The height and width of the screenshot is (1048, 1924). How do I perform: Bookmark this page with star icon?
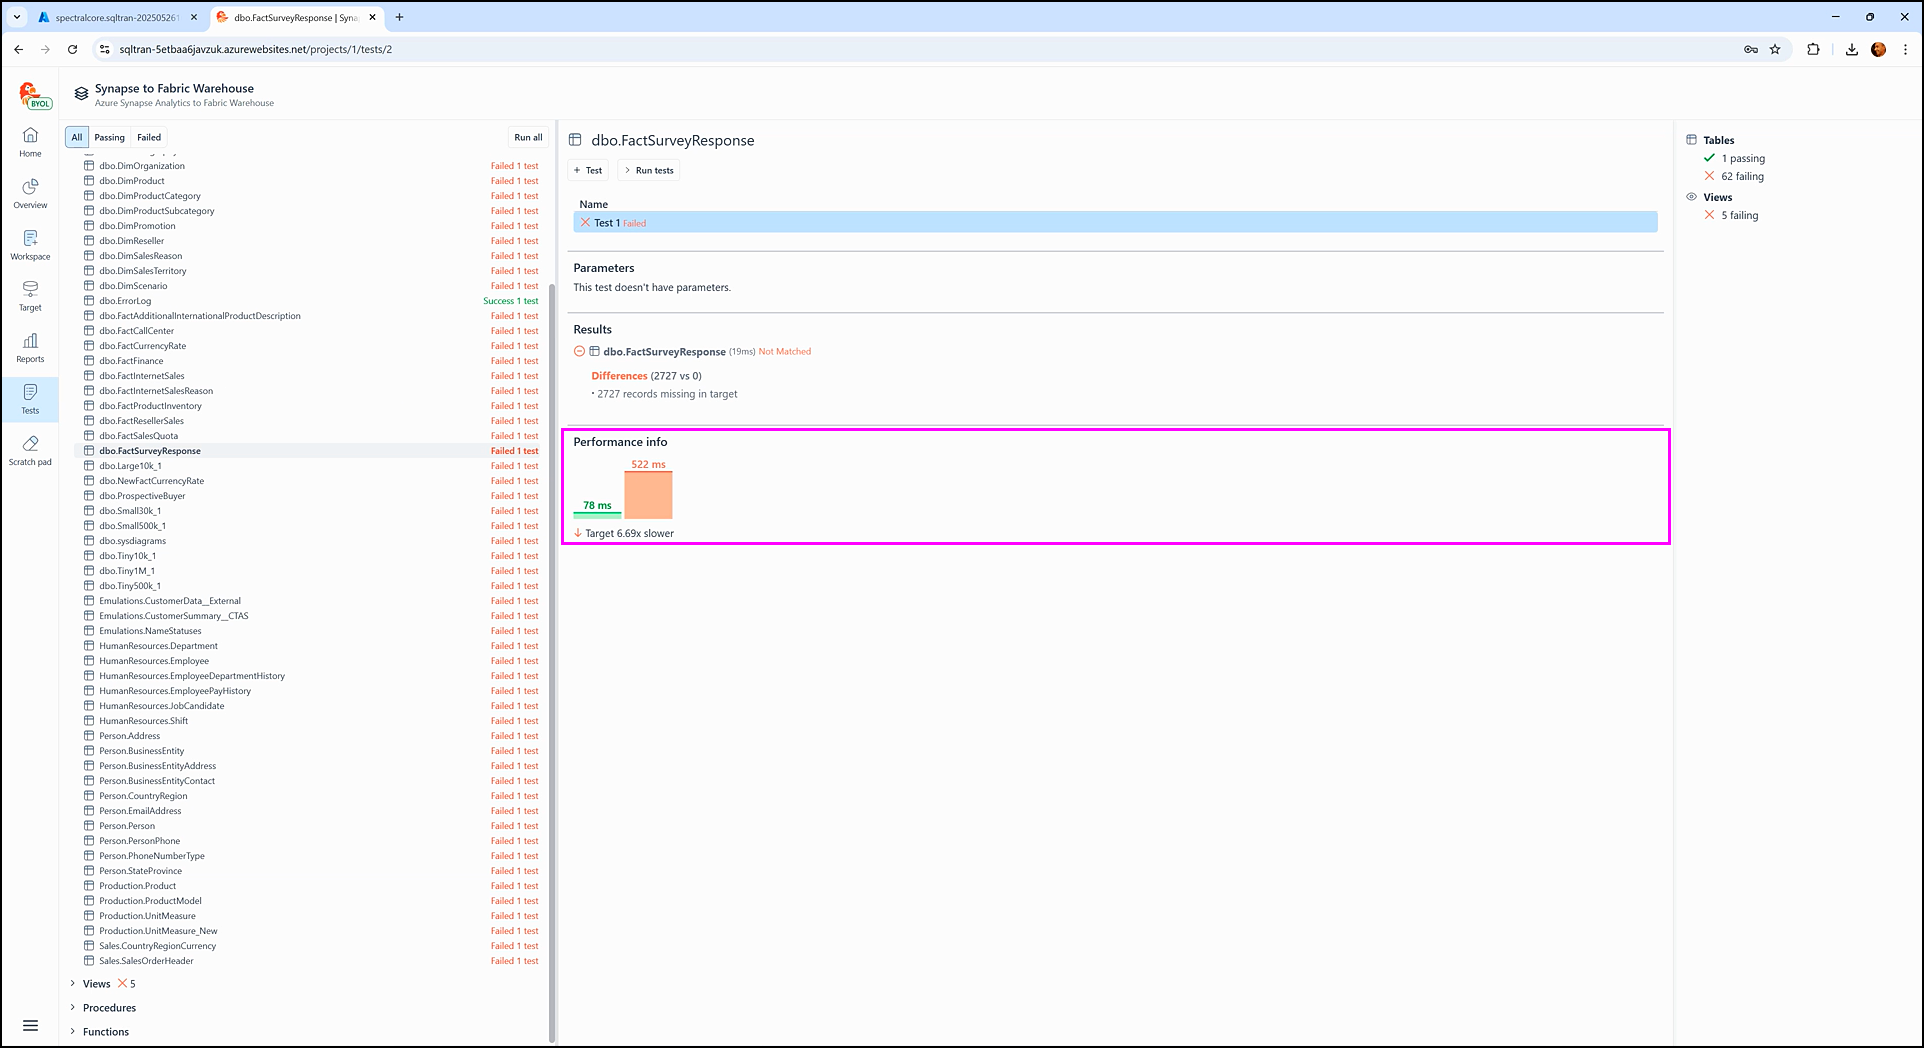pyautogui.click(x=1775, y=49)
